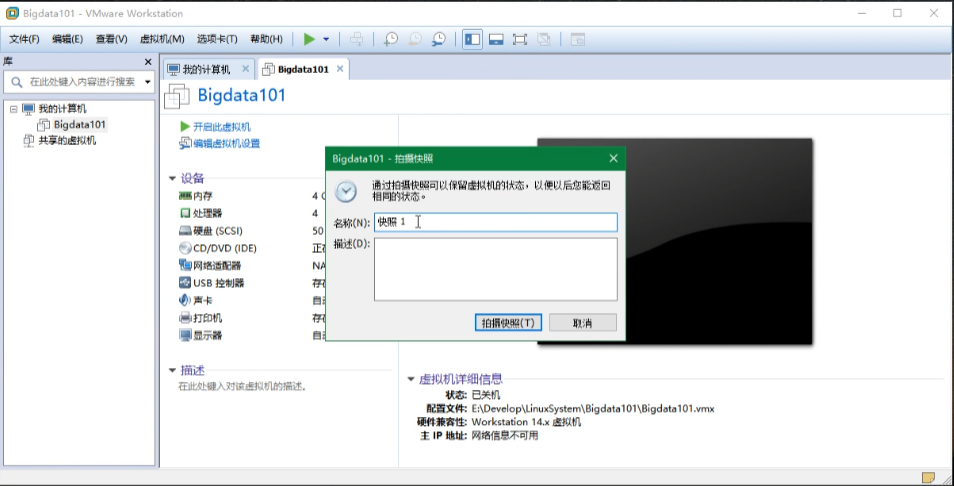Click the Bigdata101 VM title icon
The height and width of the screenshot is (486, 954).
click(177, 96)
